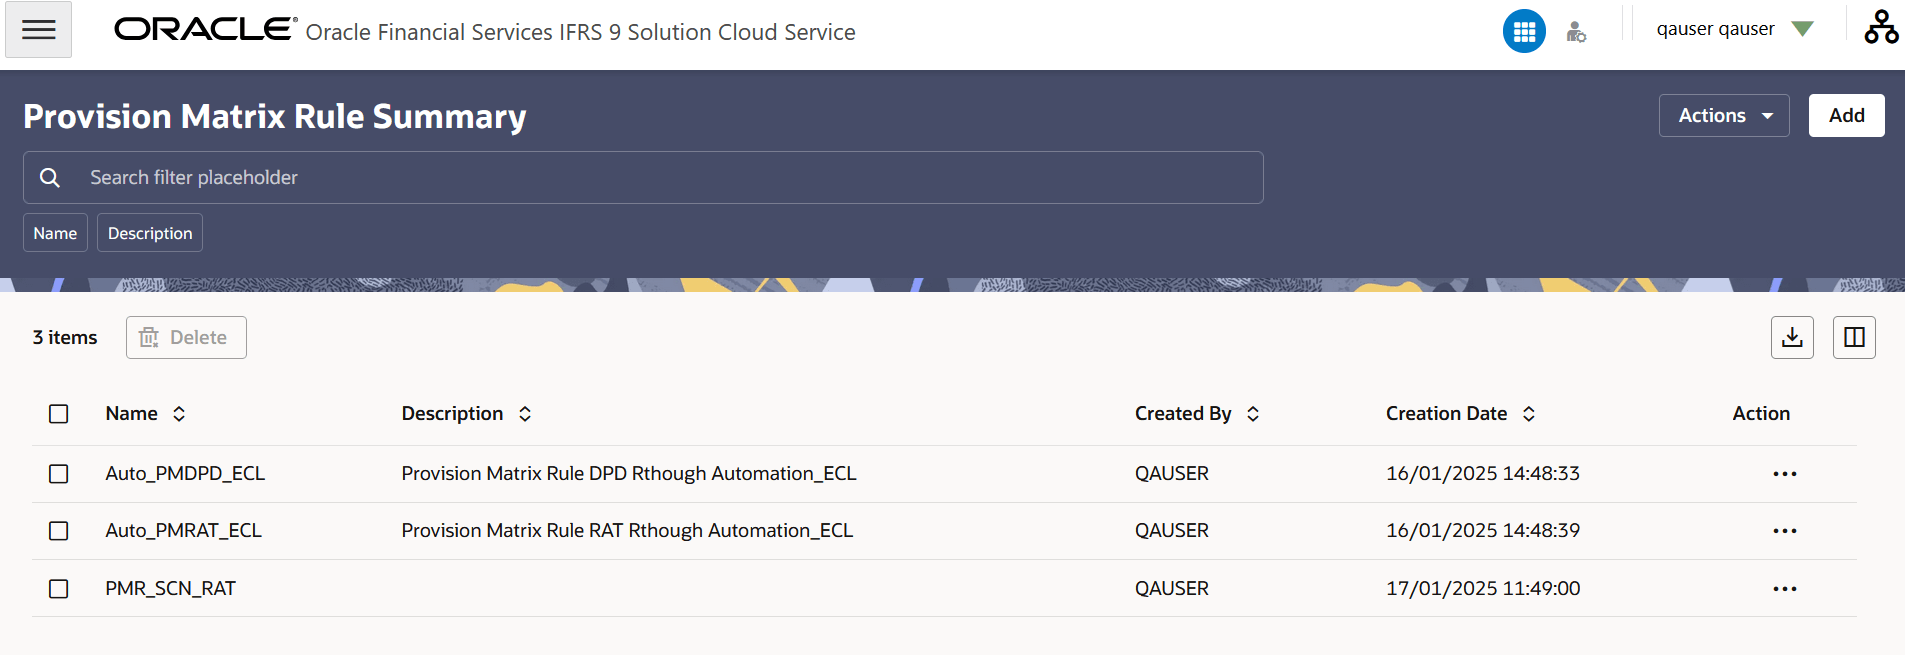Click the download export icon
The width and height of the screenshot is (1905, 655).
point(1792,337)
